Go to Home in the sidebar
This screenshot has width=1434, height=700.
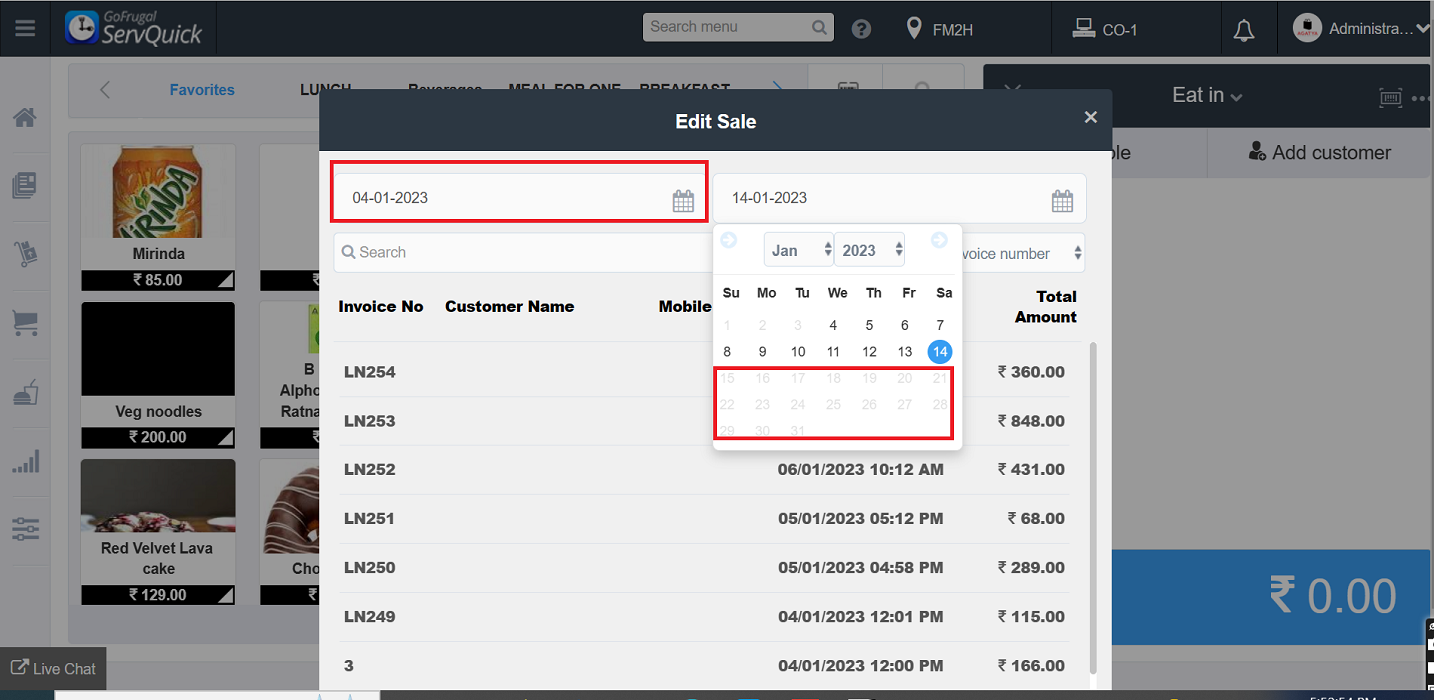click(25, 117)
